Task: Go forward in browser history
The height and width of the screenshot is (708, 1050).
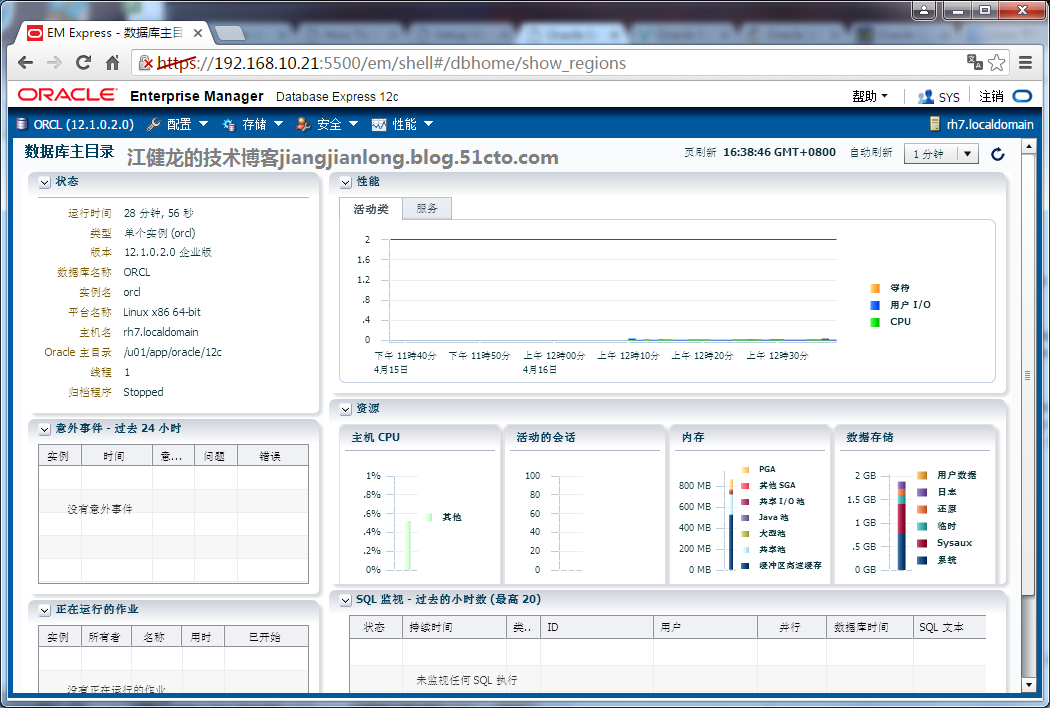Action: point(54,63)
